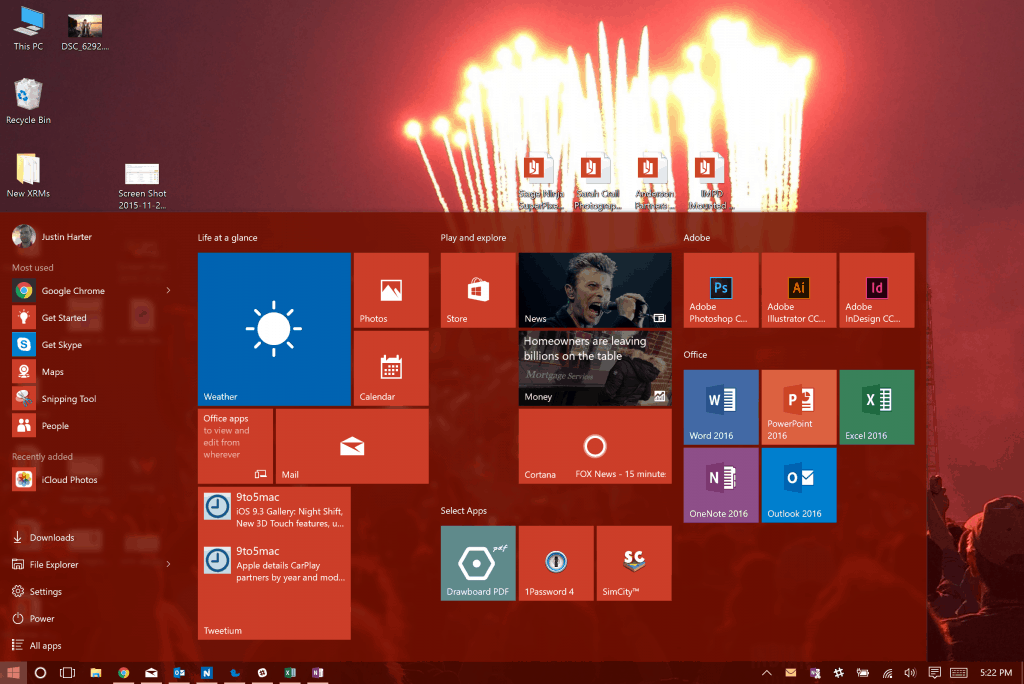Open Cortana search circle on taskbar
Screen dimensions: 1024x684
(40, 673)
